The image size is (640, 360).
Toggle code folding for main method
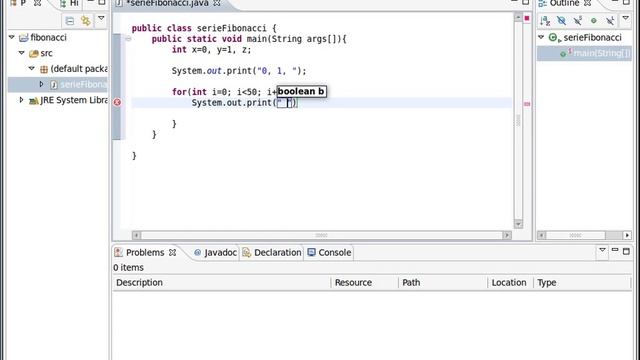click(x=128, y=39)
